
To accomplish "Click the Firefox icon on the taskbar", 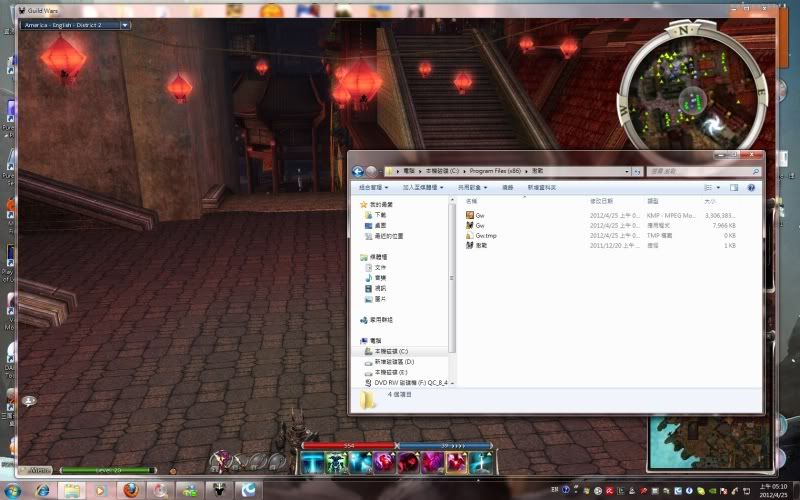I will point(129,490).
